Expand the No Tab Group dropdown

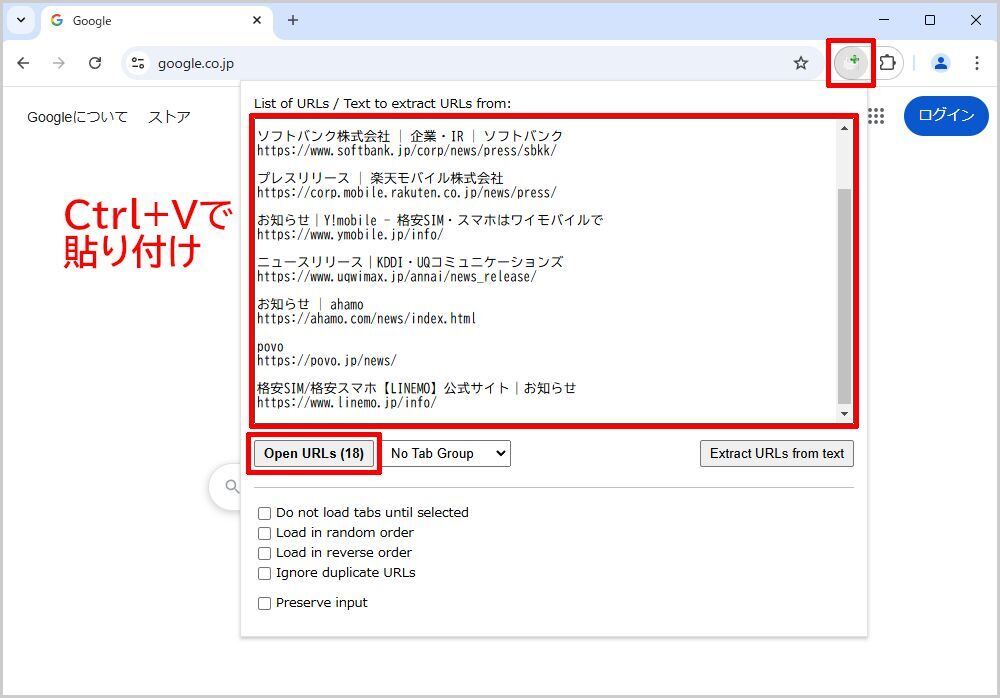(x=446, y=454)
